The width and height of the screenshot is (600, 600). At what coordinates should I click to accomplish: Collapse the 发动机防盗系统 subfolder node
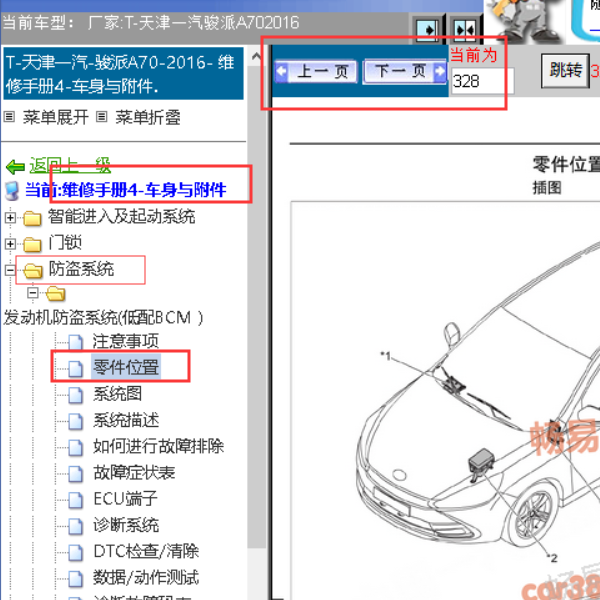33,293
